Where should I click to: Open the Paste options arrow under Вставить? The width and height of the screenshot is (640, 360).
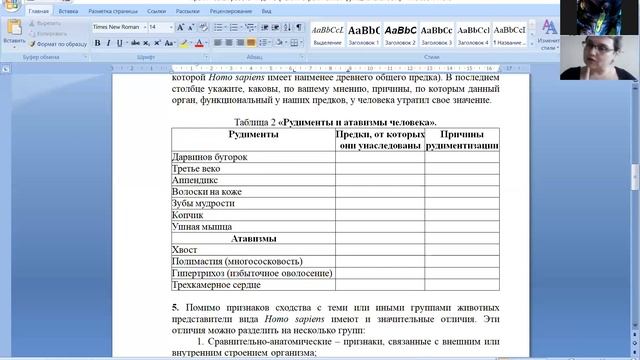coord(14,47)
